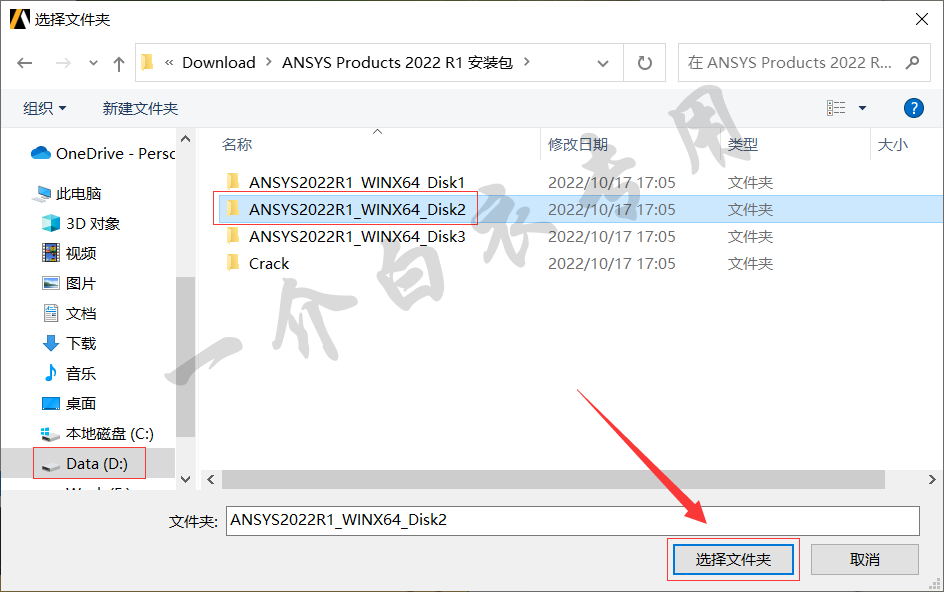944x592 pixels.
Task: Click the 新建文件夹 button
Action: click(x=140, y=108)
